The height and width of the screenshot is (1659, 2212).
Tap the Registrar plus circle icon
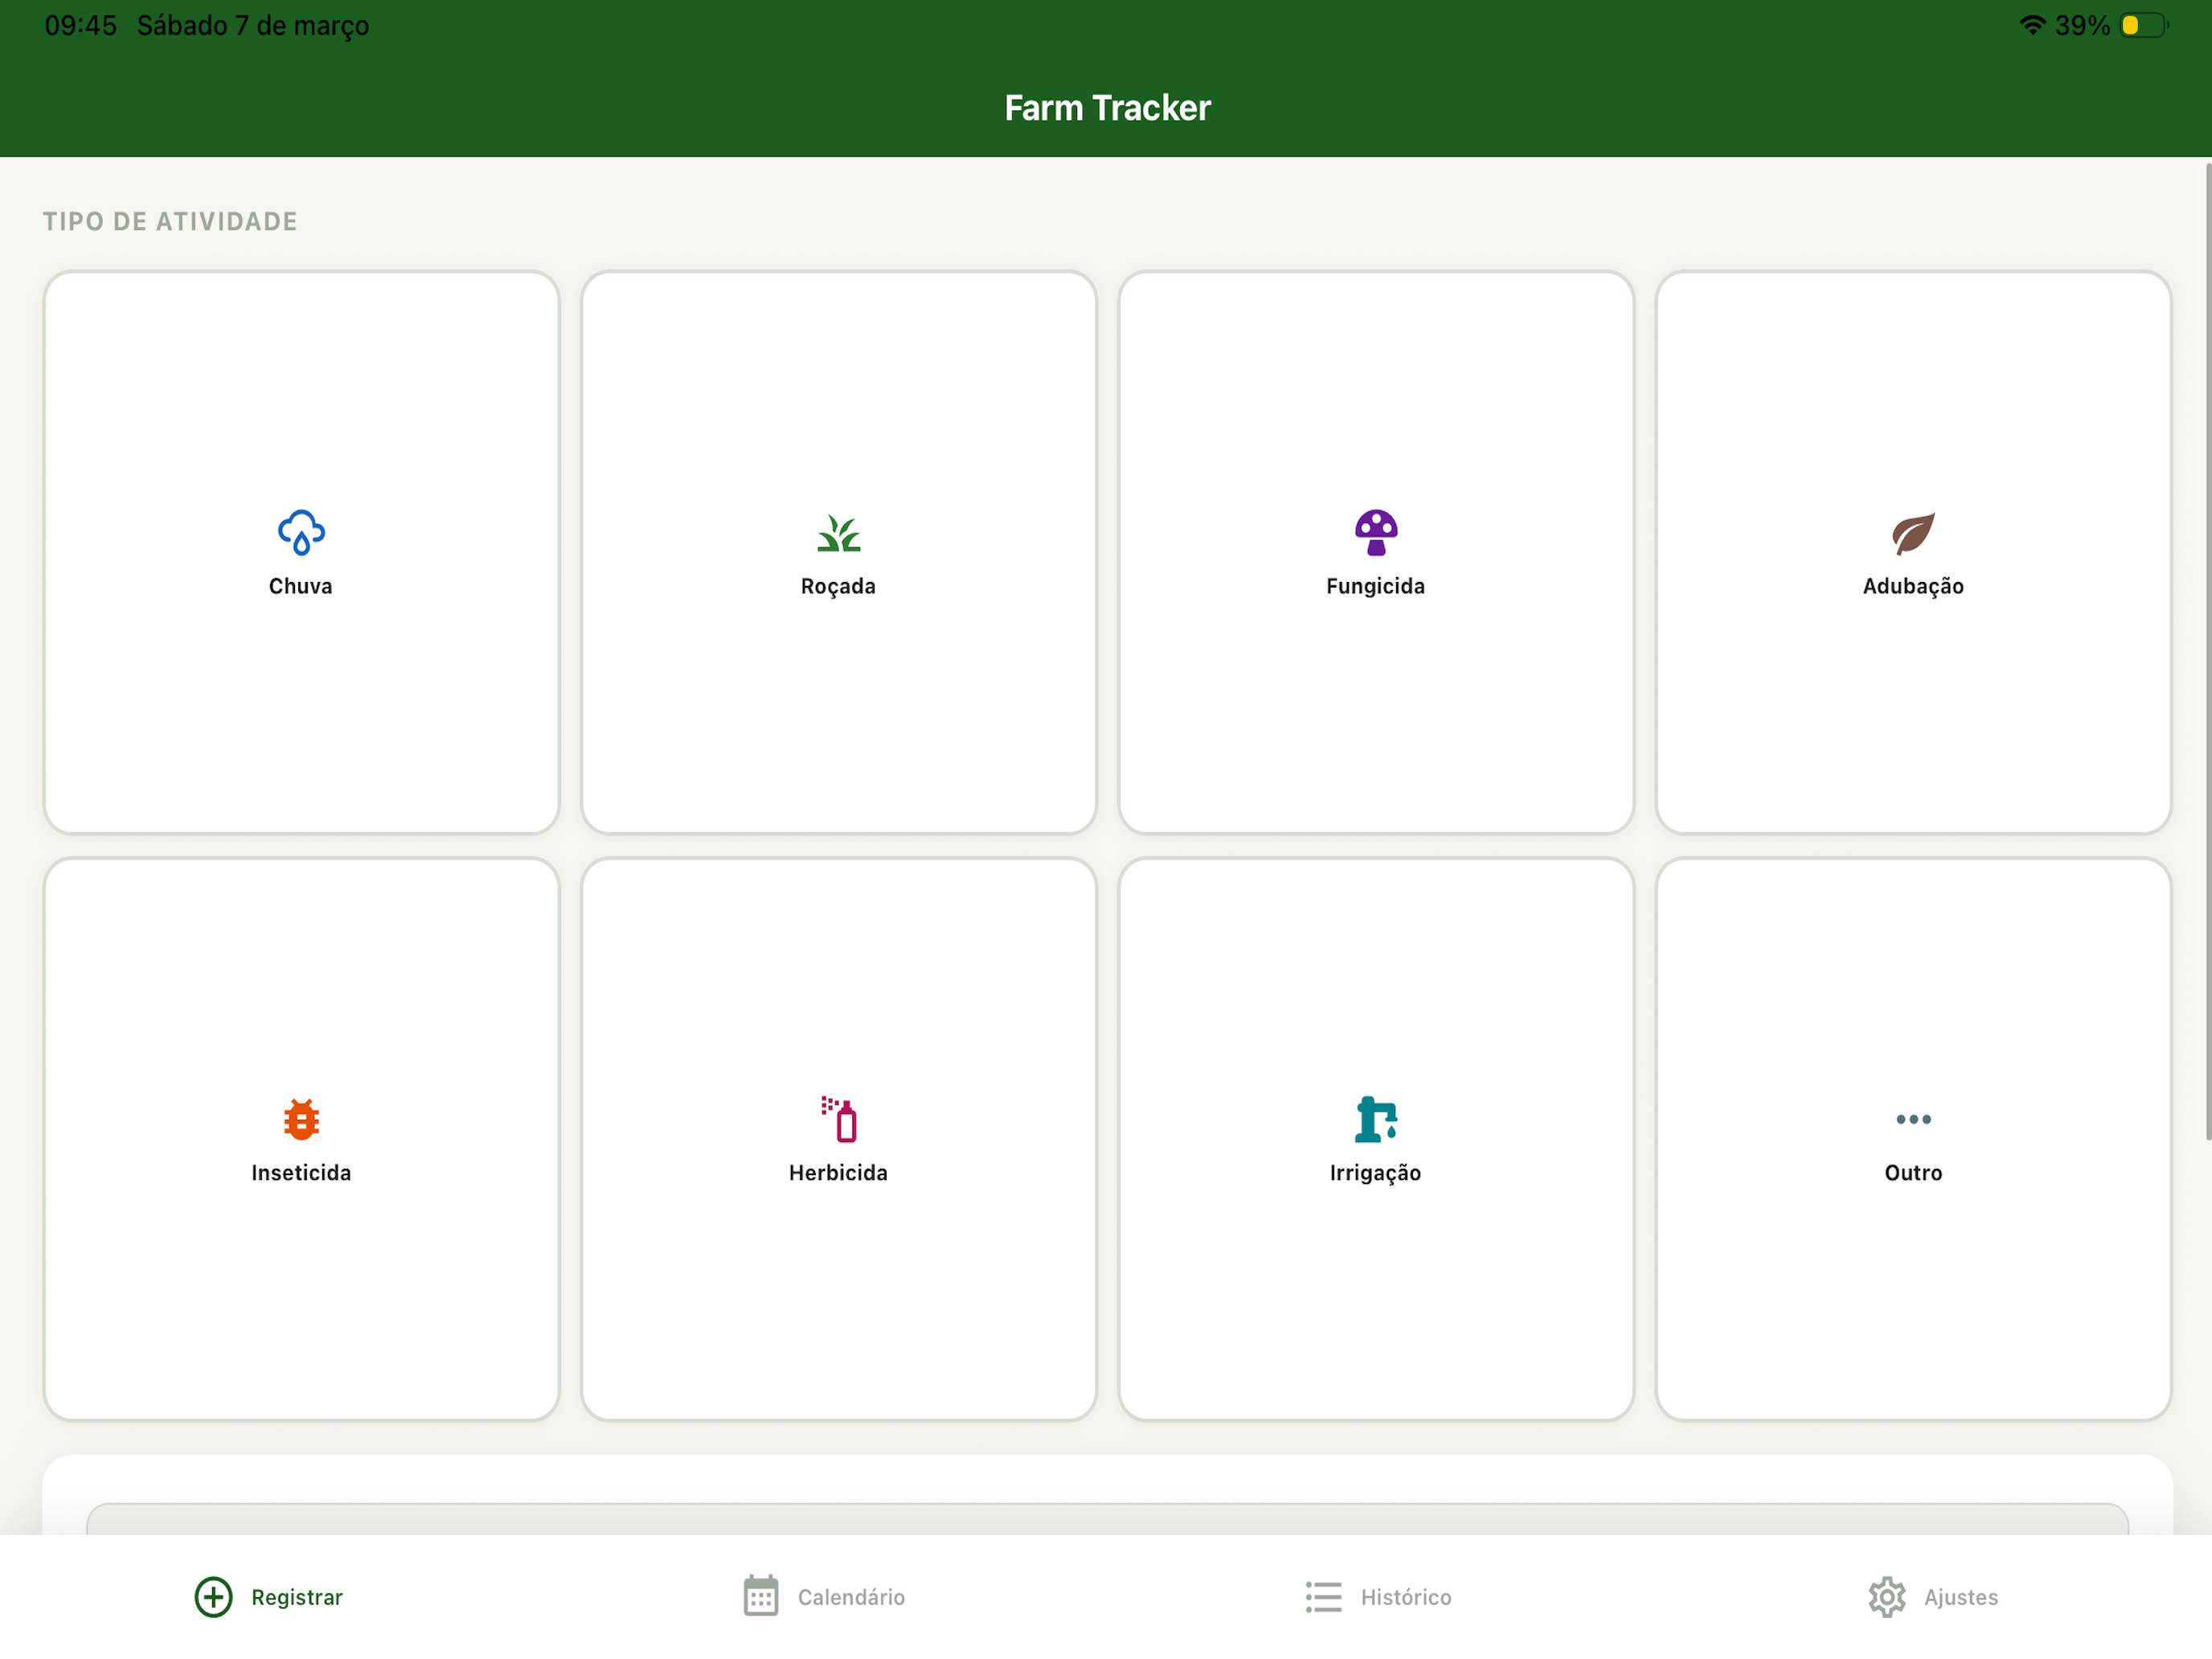pos(213,1597)
